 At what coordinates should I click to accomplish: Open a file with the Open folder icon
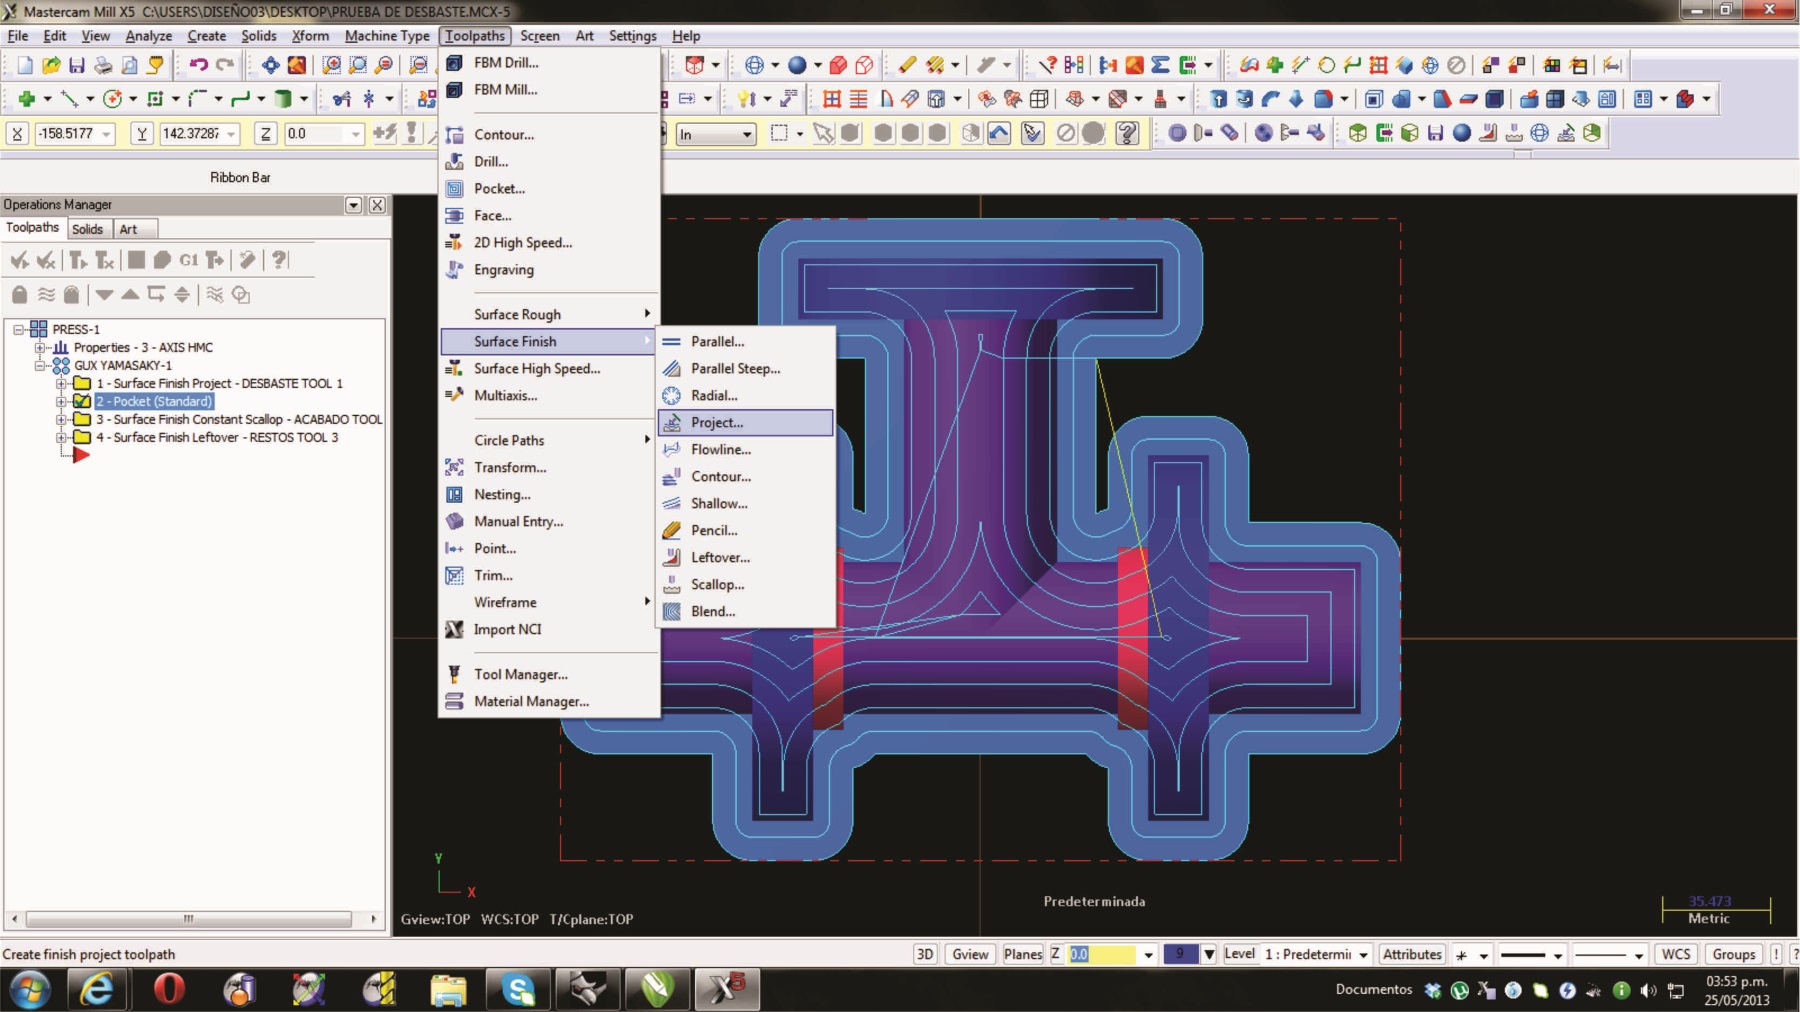click(x=51, y=66)
